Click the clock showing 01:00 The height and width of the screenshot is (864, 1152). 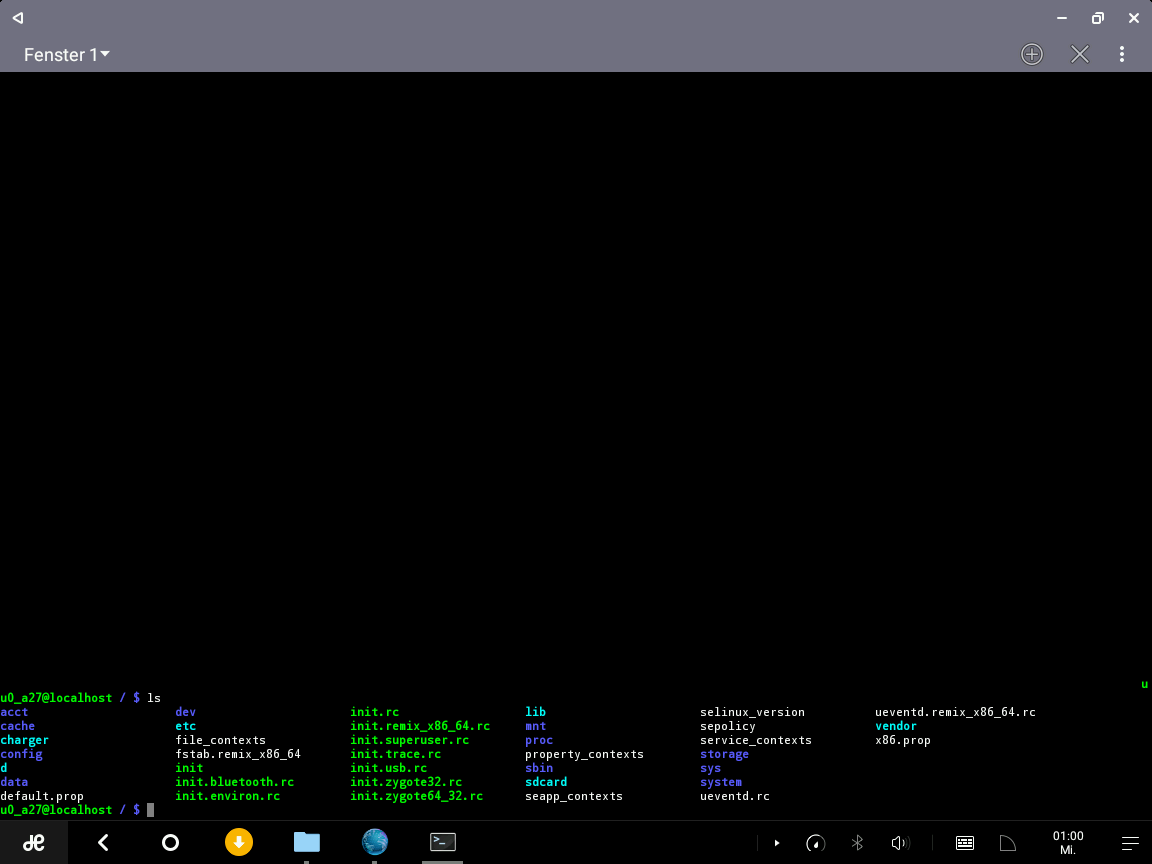point(1068,842)
